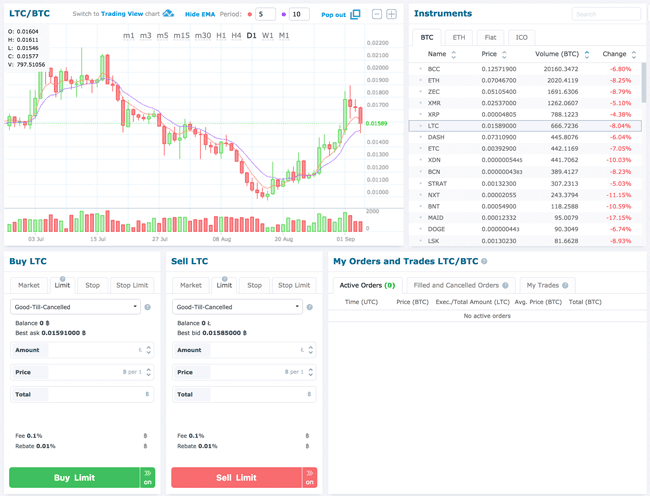Set chart timeframe to W1
The height and width of the screenshot is (496, 650).
[267, 36]
